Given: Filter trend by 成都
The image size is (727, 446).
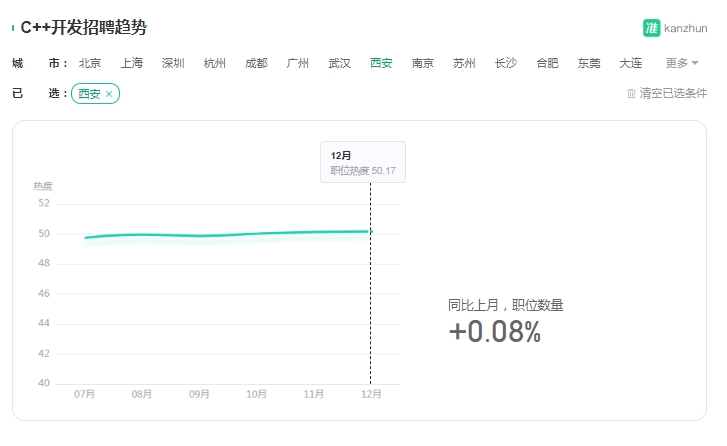Looking at the screenshot, I should (x=256, y=63).
